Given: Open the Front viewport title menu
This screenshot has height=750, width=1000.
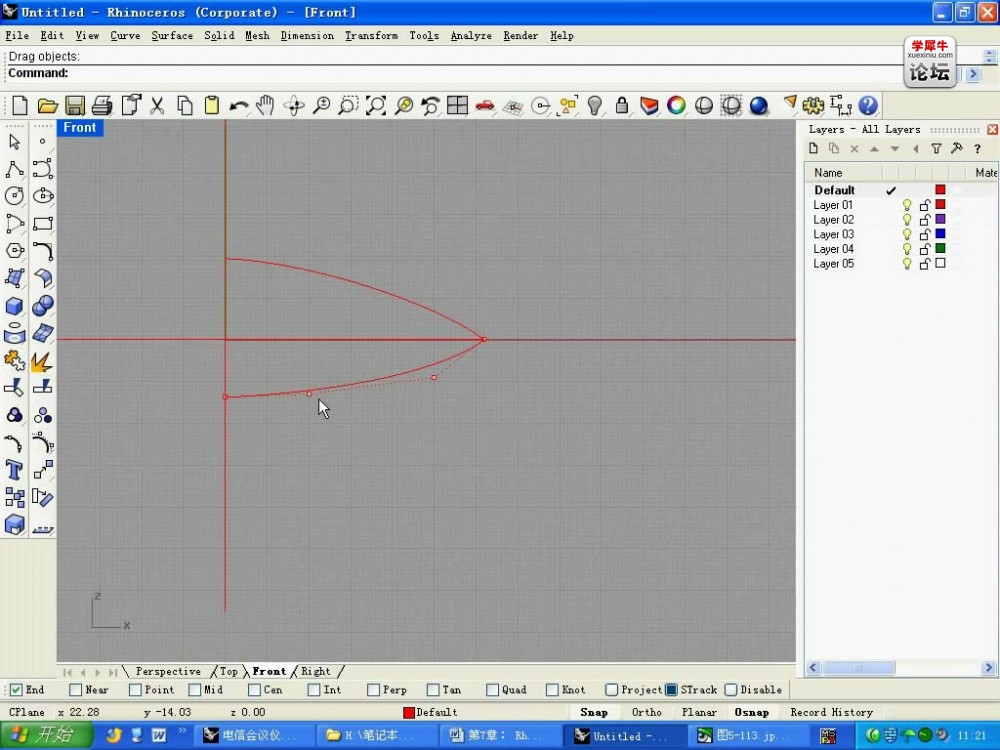Looking at the screenshot, I should (80, 128).
